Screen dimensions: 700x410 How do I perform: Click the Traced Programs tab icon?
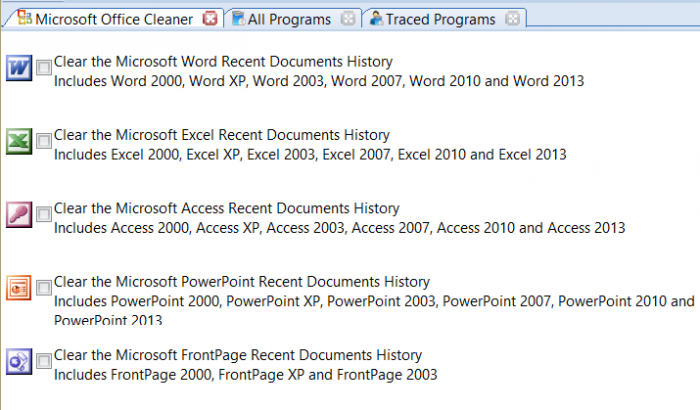coord(376,18)
